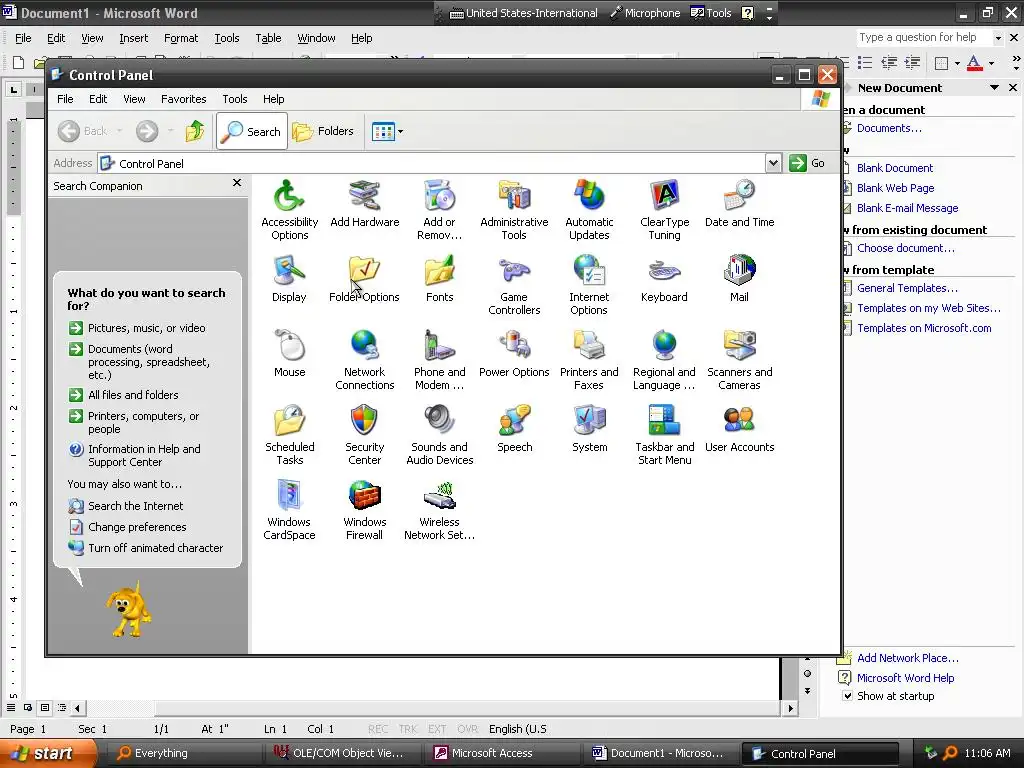This screenshot has height=768, width=1024.
Task: Open the Mail applet
Action: click(x=739, y=279)
